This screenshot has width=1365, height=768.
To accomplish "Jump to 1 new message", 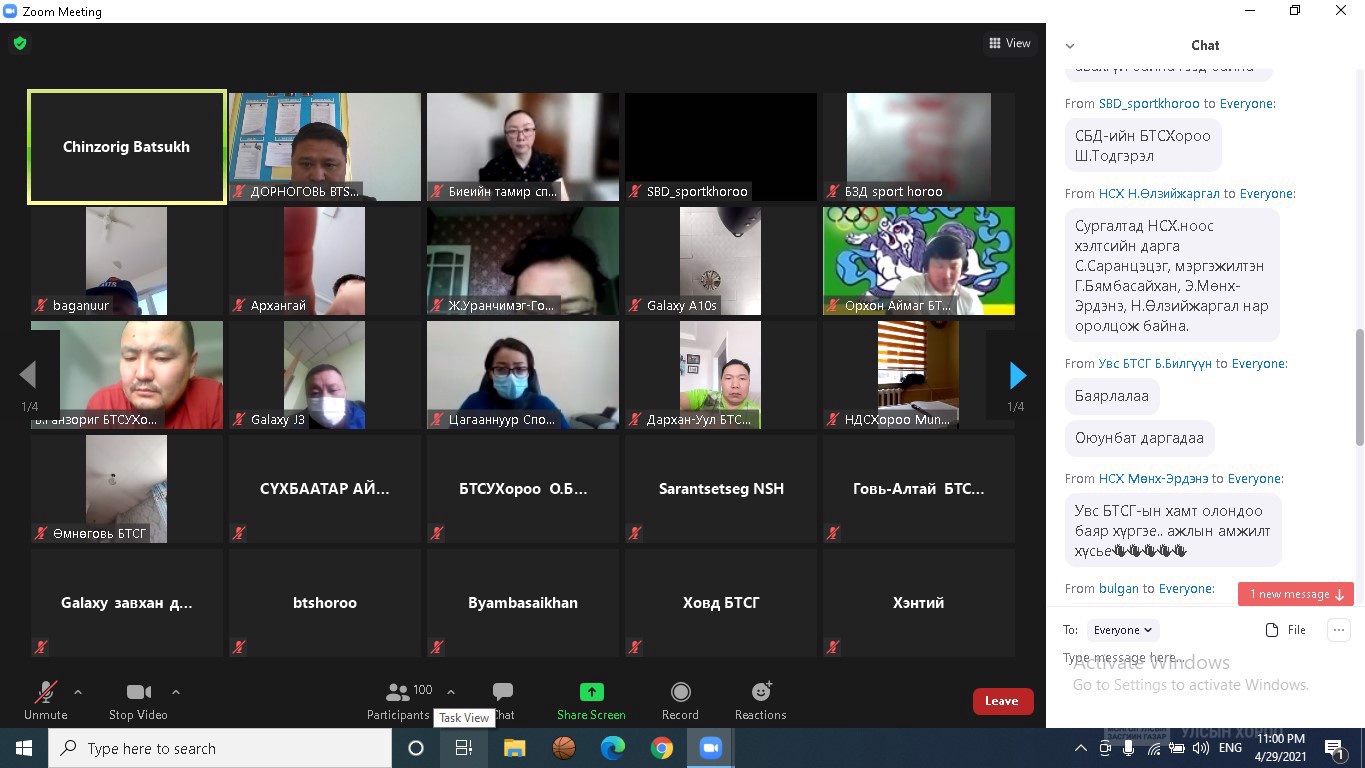I will click(x=1296, y=594).
